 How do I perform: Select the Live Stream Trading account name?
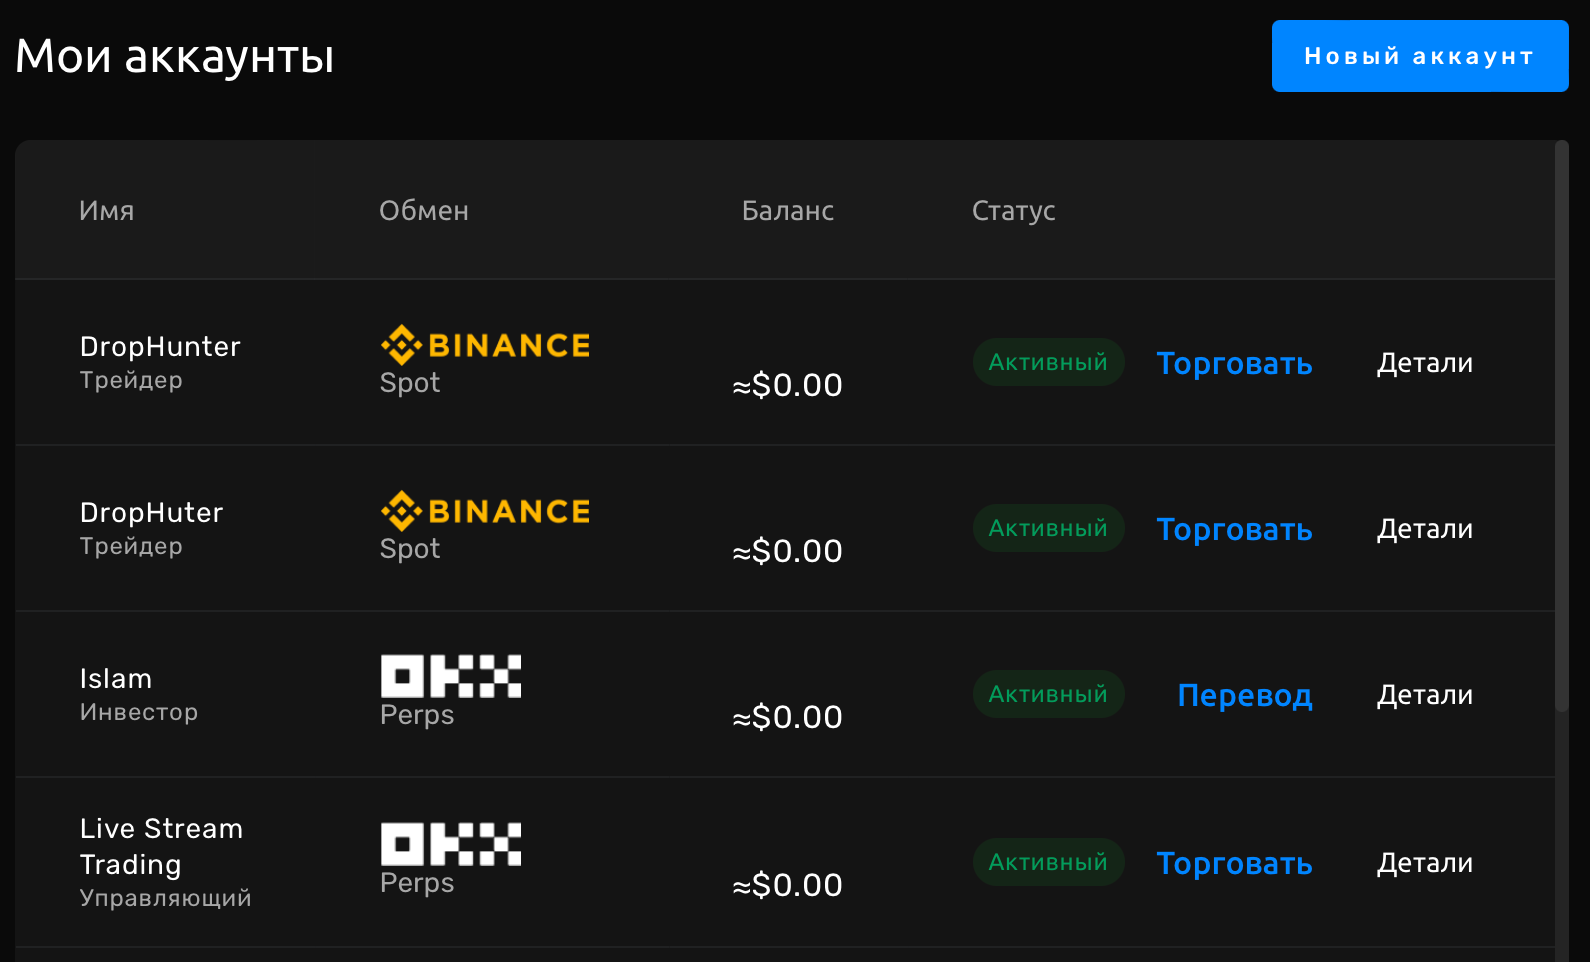pyautogui.click(x=161, y=846)
